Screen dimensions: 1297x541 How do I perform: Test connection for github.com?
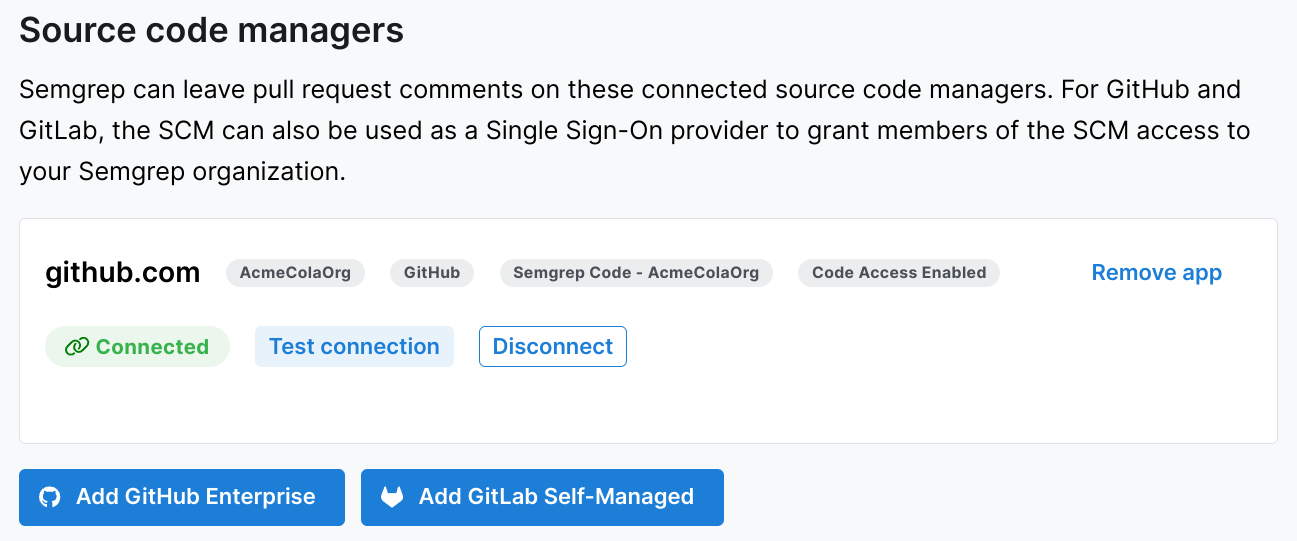coord(354,347)
